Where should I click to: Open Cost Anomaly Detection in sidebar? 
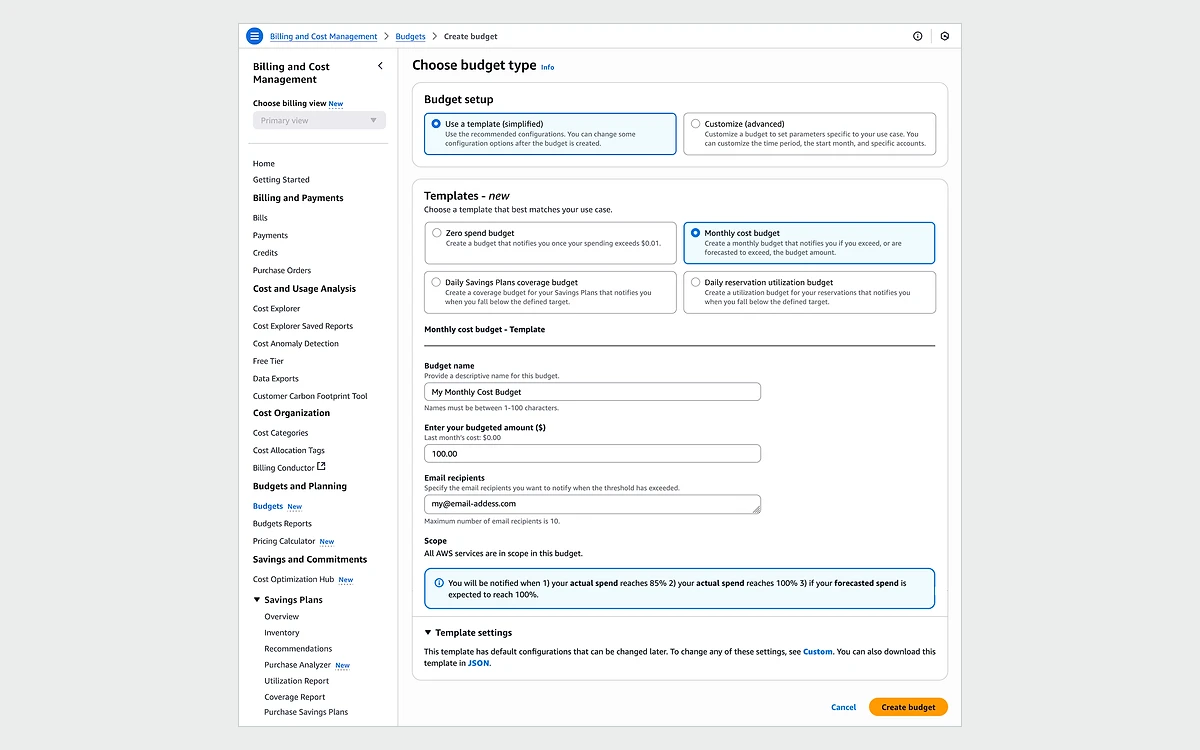coord(296,343)
